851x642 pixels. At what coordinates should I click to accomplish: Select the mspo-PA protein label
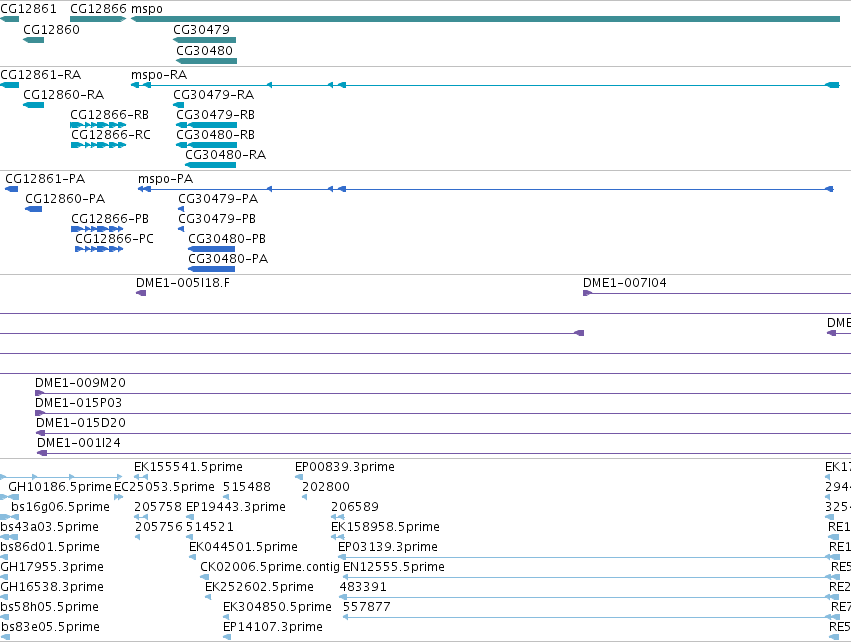pyautogui.click(x=166, y=179)
